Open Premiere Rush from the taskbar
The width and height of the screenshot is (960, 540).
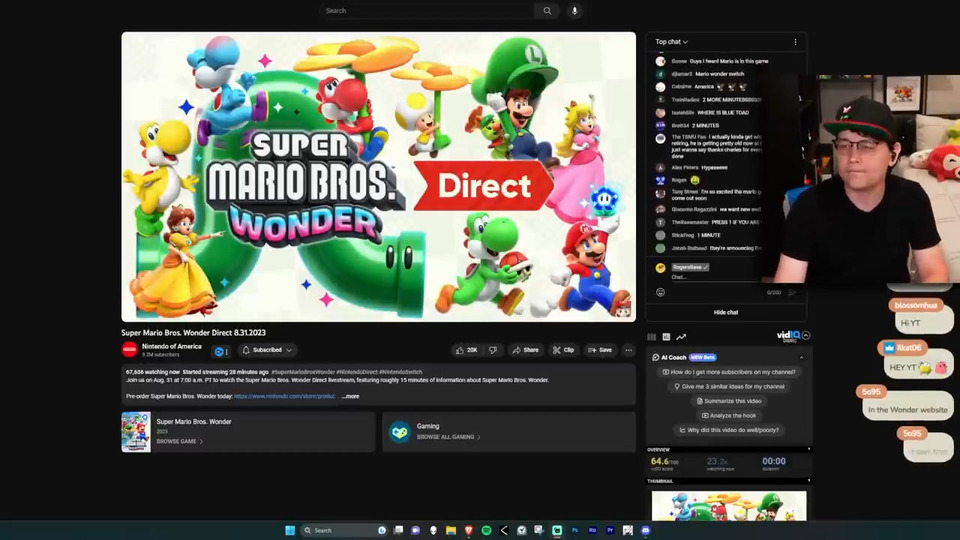[592, 530]
